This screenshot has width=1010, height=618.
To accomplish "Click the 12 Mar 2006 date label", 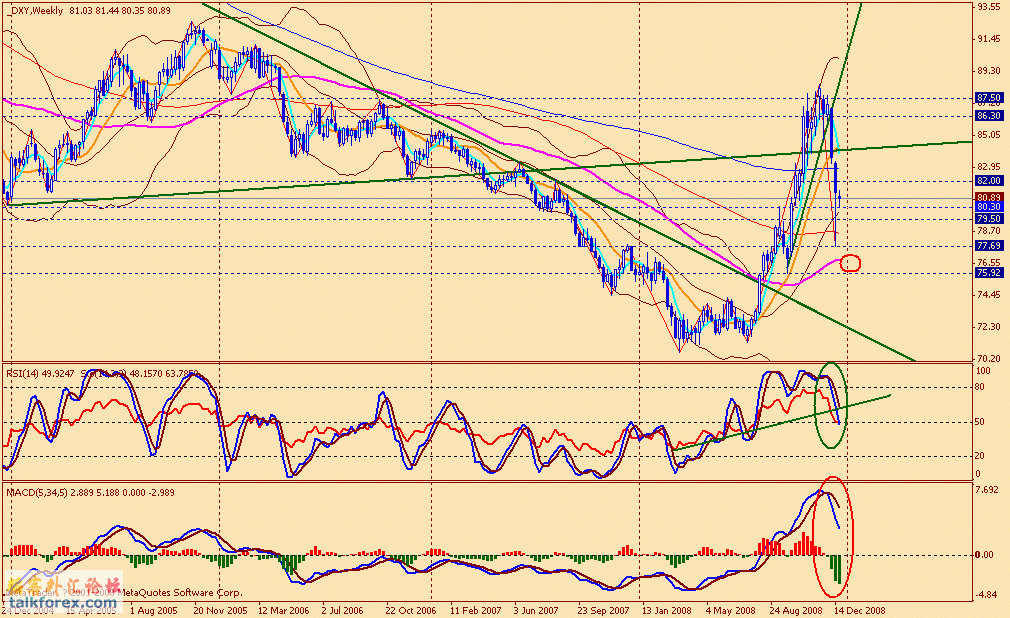I will 284,610.
